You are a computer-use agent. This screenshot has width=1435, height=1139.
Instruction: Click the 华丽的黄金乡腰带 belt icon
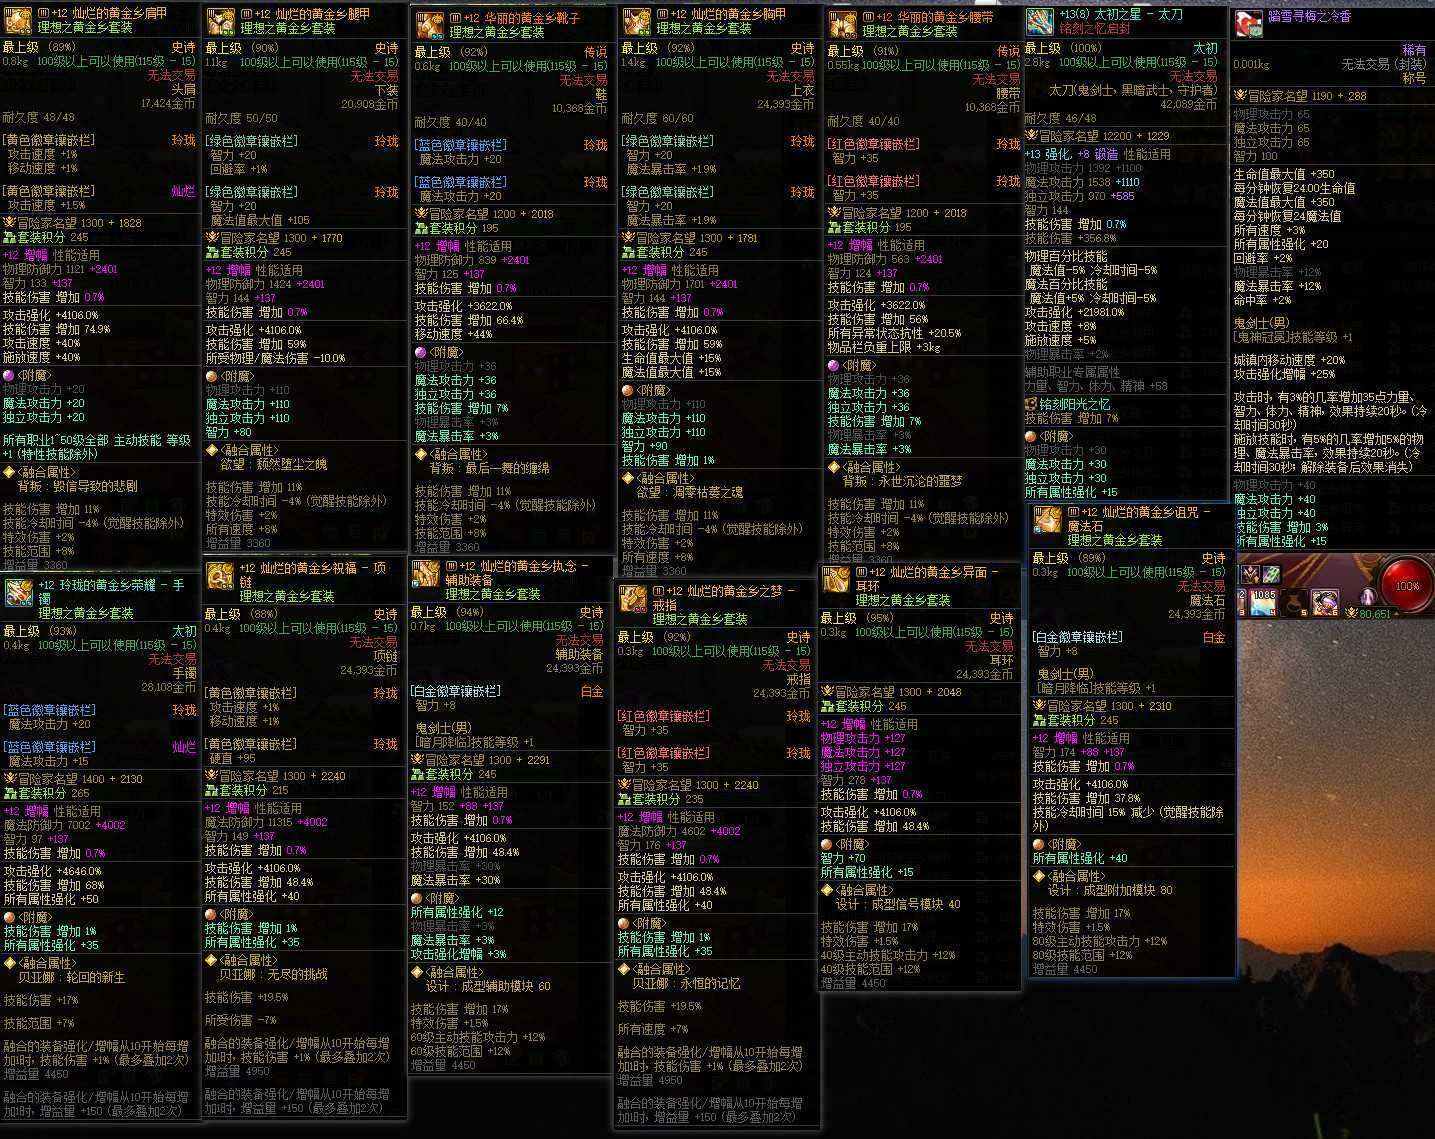842,24
